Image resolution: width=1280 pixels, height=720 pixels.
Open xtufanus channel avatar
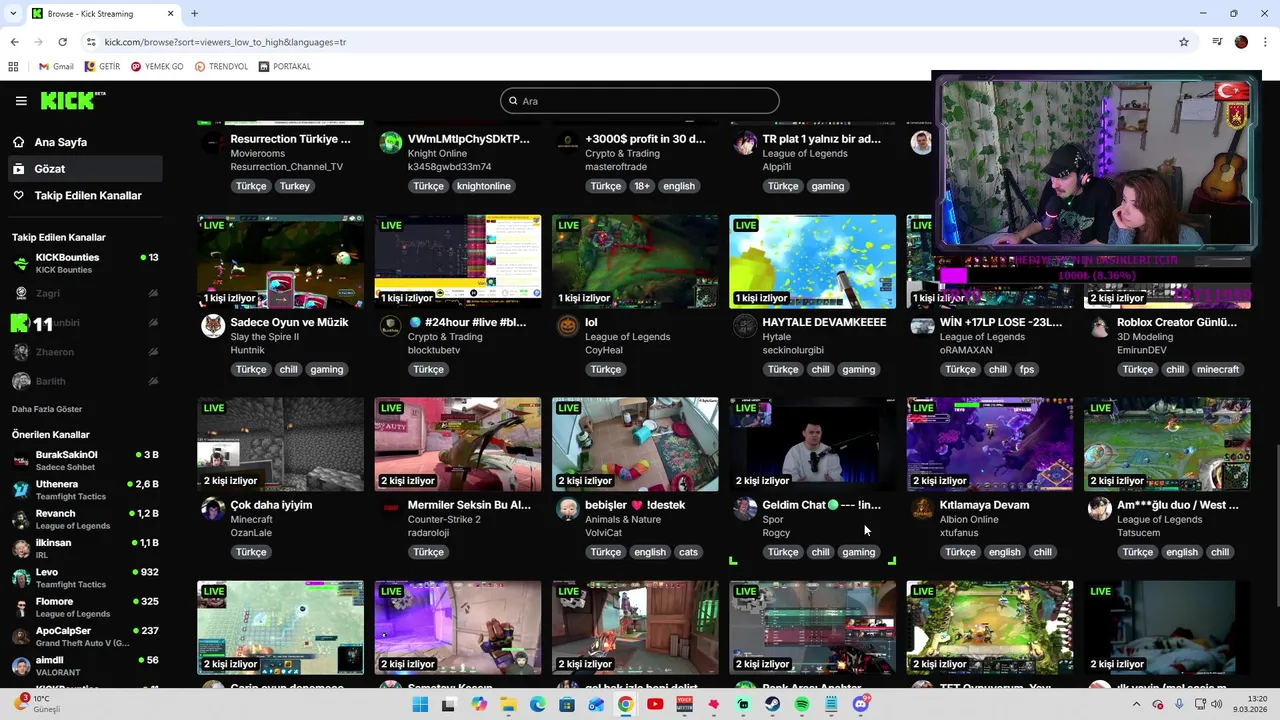[x=923, y=509]
